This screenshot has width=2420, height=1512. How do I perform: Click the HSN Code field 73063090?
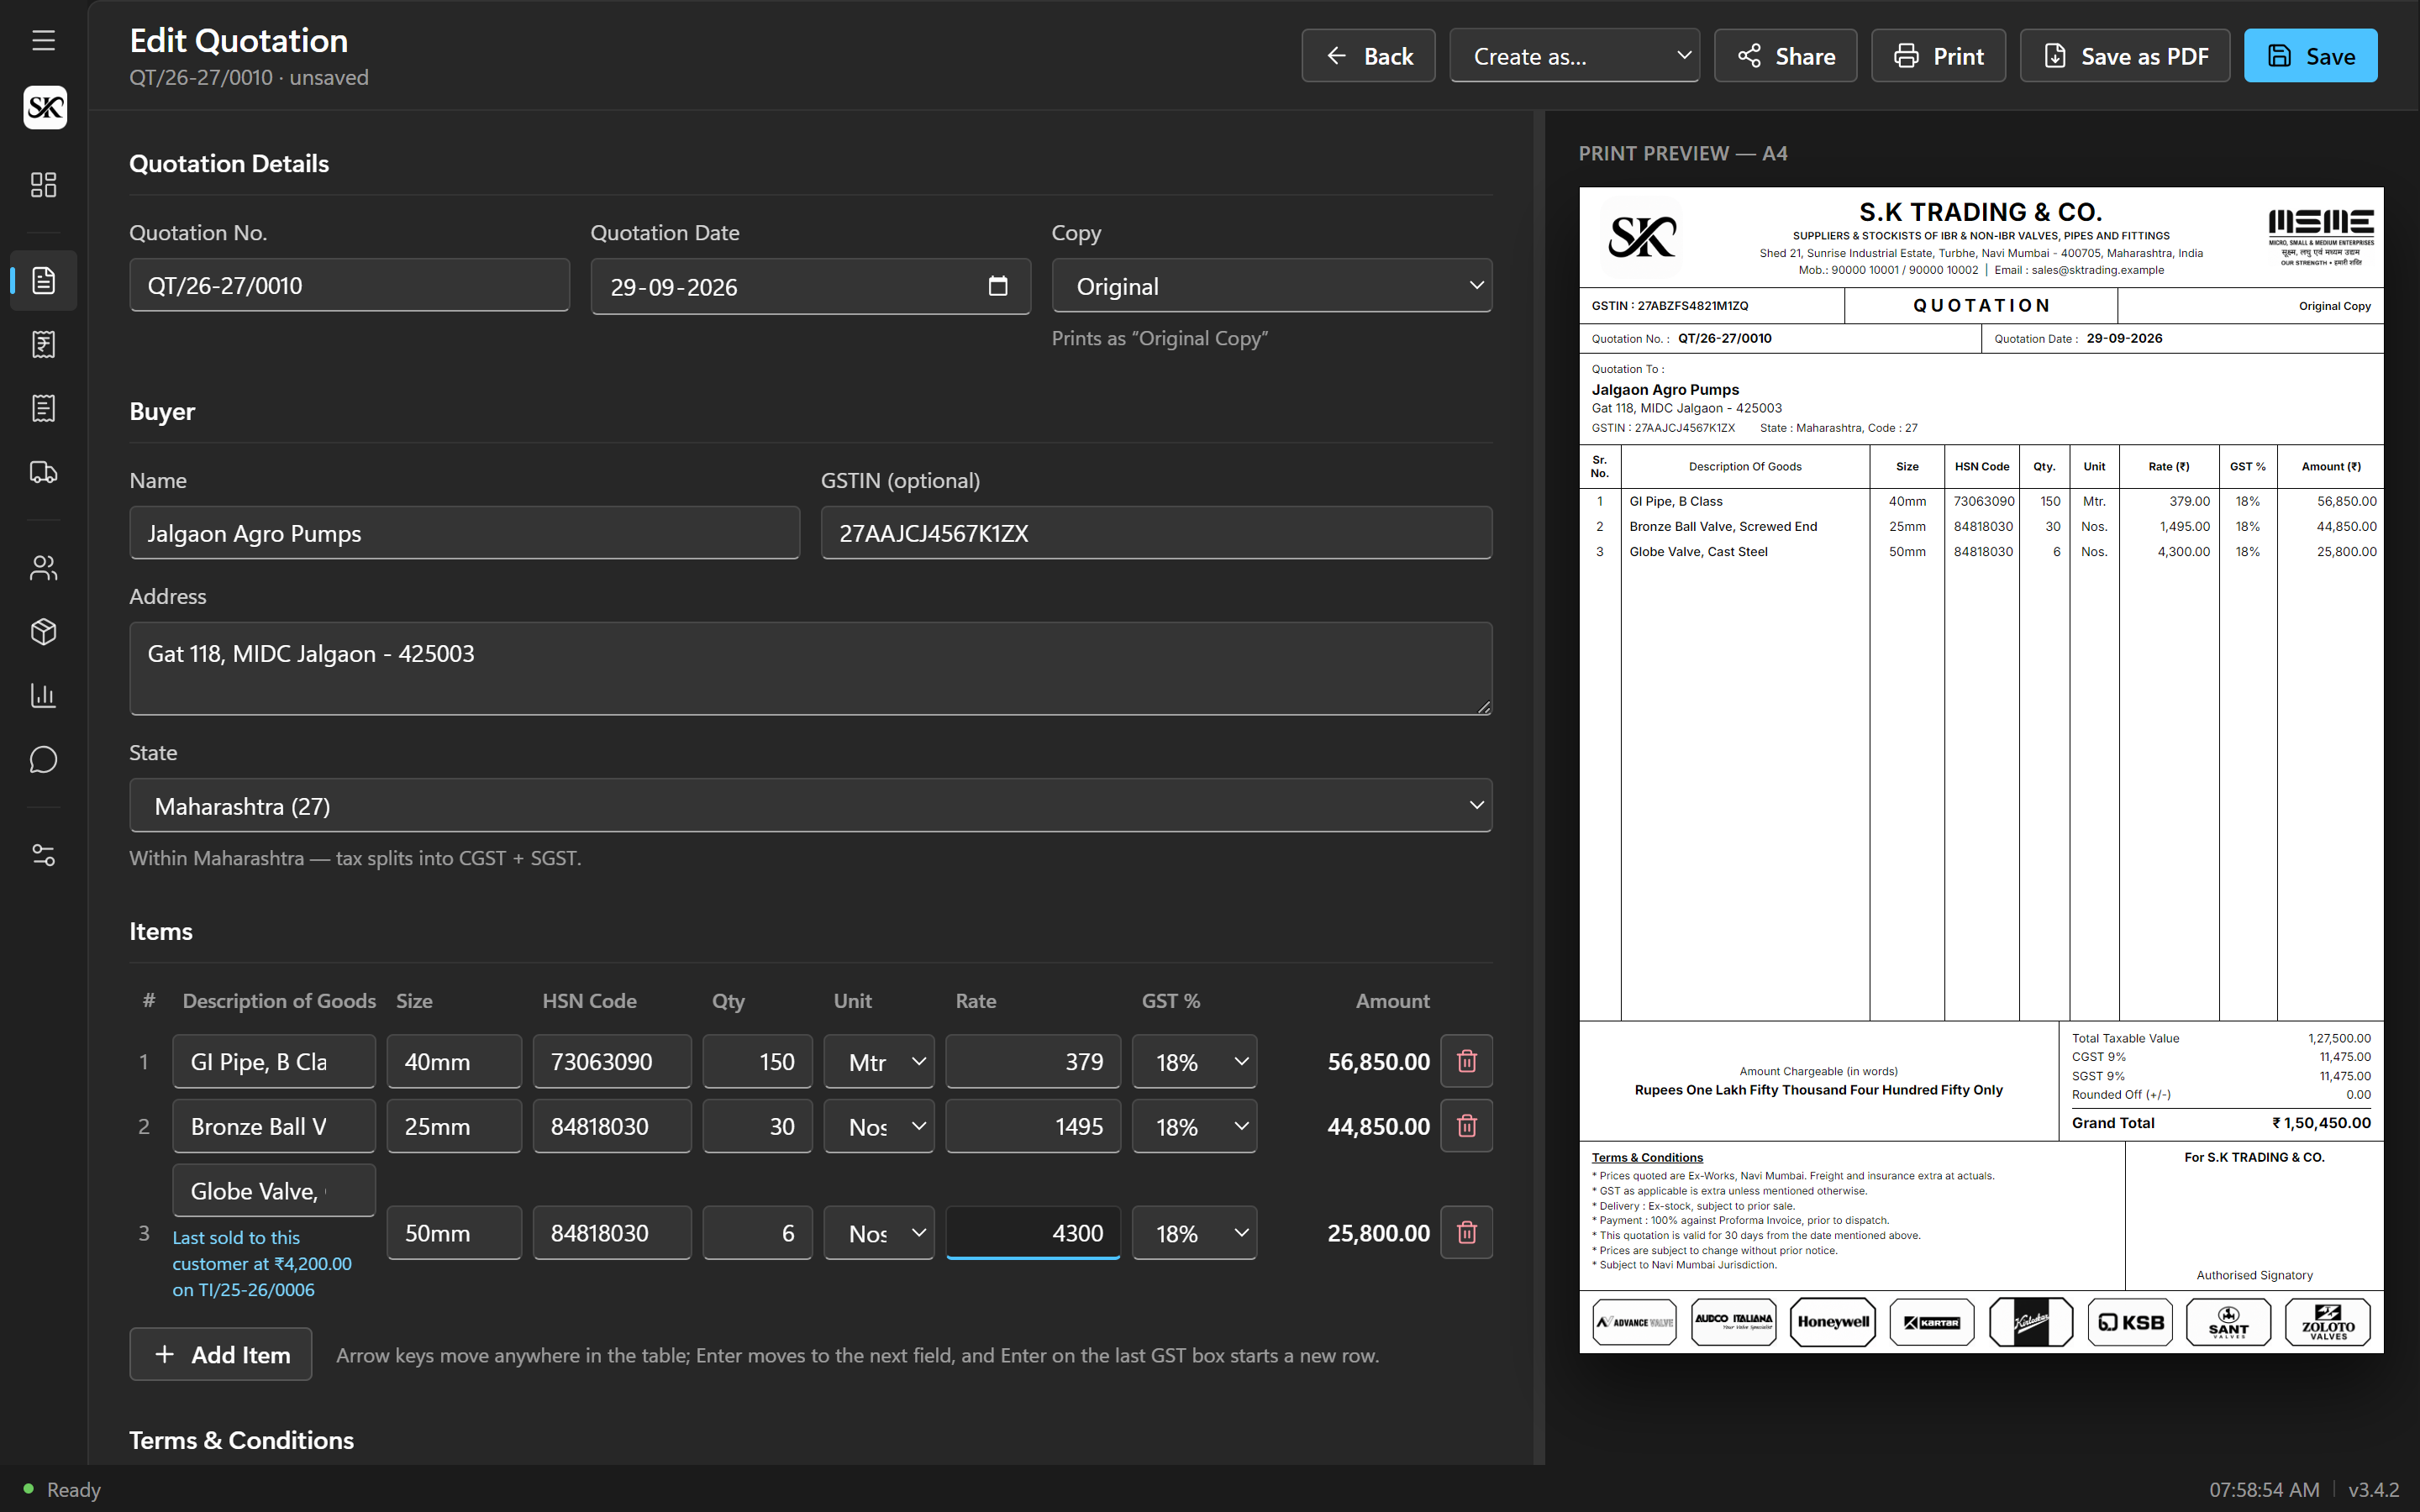[x=611, y=1061]
